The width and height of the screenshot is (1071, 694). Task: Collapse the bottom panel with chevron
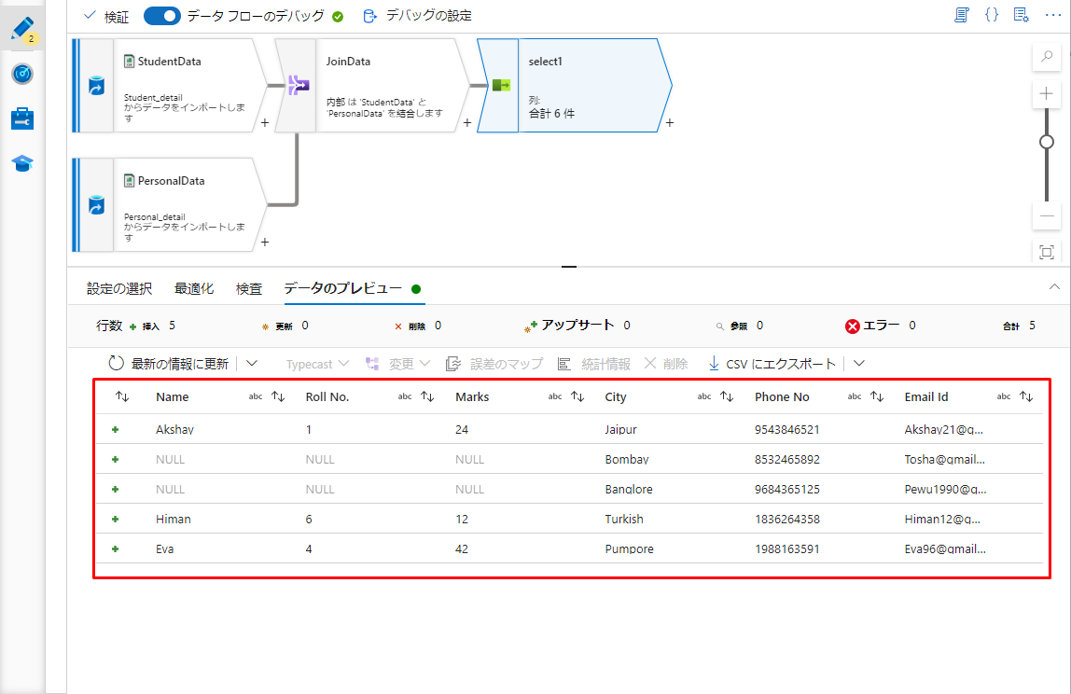[x=1054, y=288]
